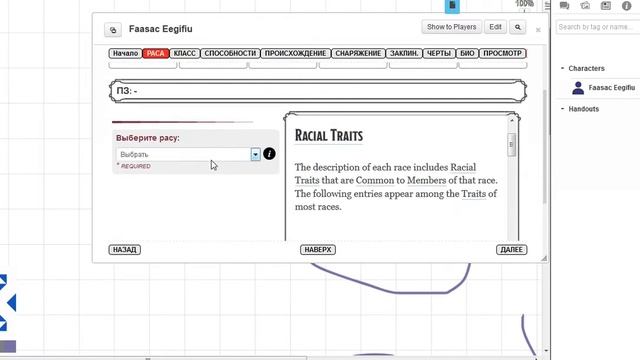Collapse the Characters folder
The width and height of the screenshot is (640, 360).
pyautogui.click(x=563, y=68)
